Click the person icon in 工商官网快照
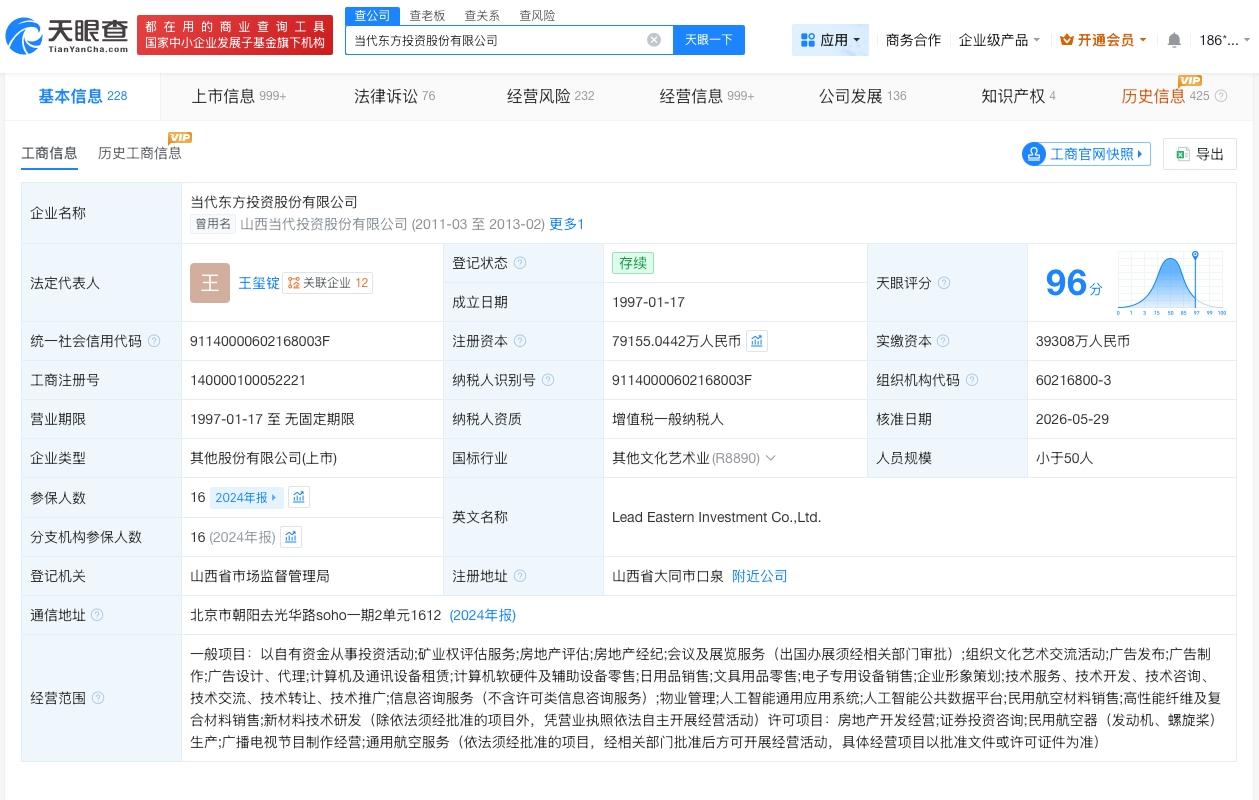 pos(1033,154)
